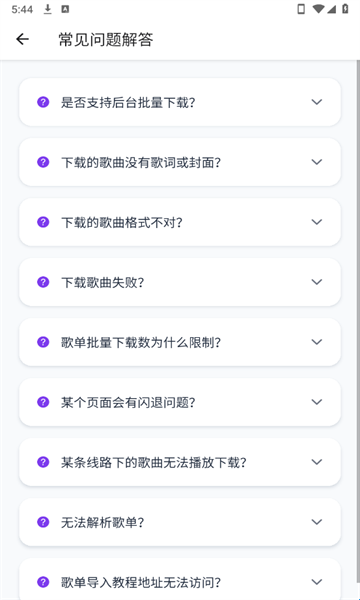The height and width of the screenshot is (600, 360).
Task: Expand chevron for 下载的歌曲格式不对
Action: point(316,222)
